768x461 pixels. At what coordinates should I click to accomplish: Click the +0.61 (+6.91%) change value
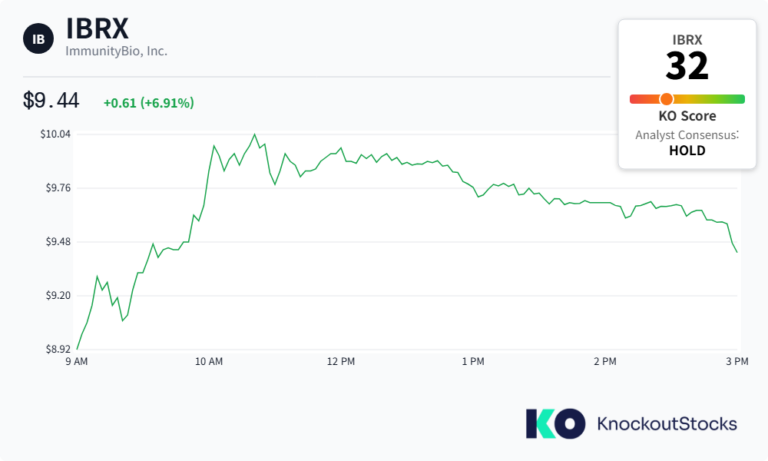point(149,103)
